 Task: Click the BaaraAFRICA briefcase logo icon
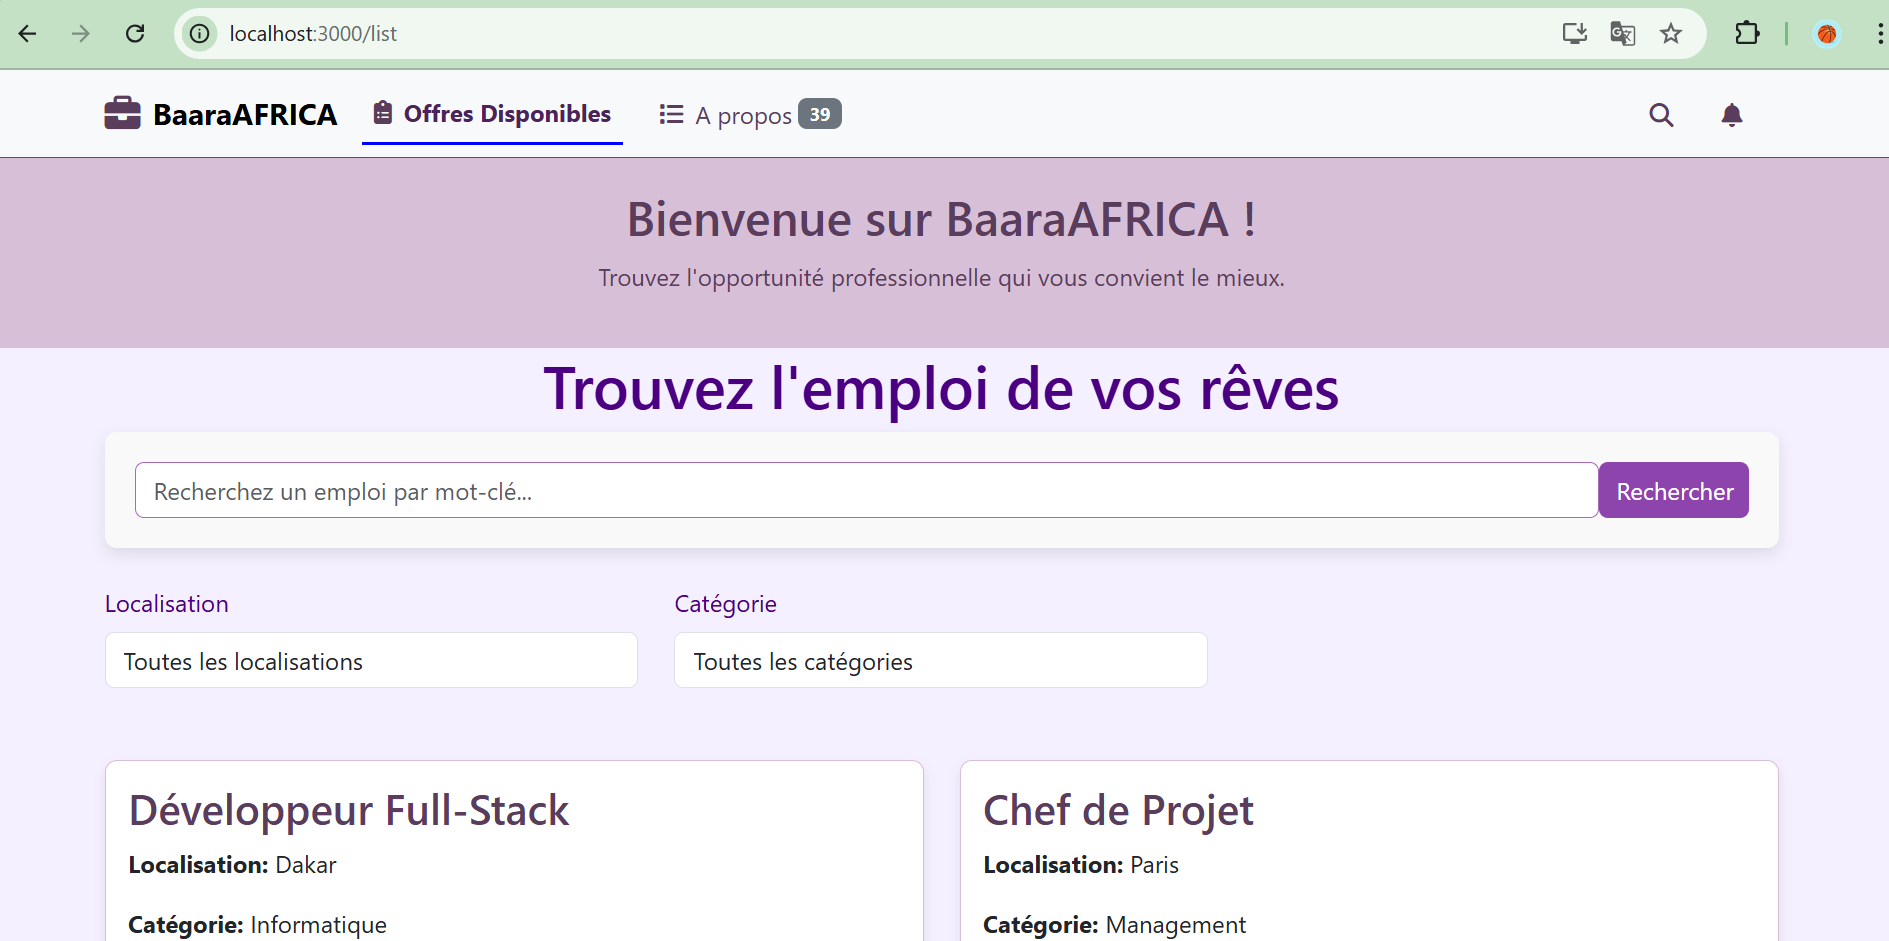coord(122,113)
